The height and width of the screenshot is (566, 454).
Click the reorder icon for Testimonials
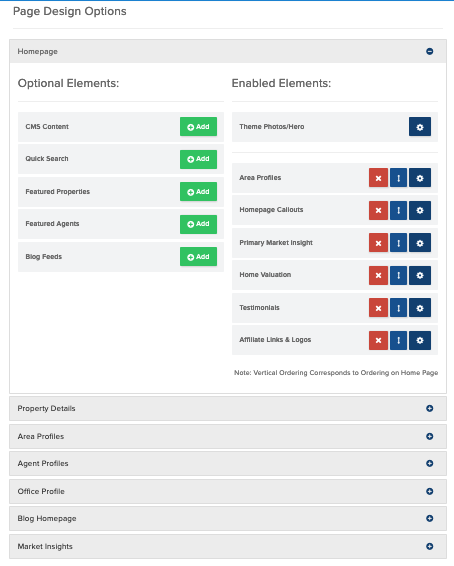398,308
